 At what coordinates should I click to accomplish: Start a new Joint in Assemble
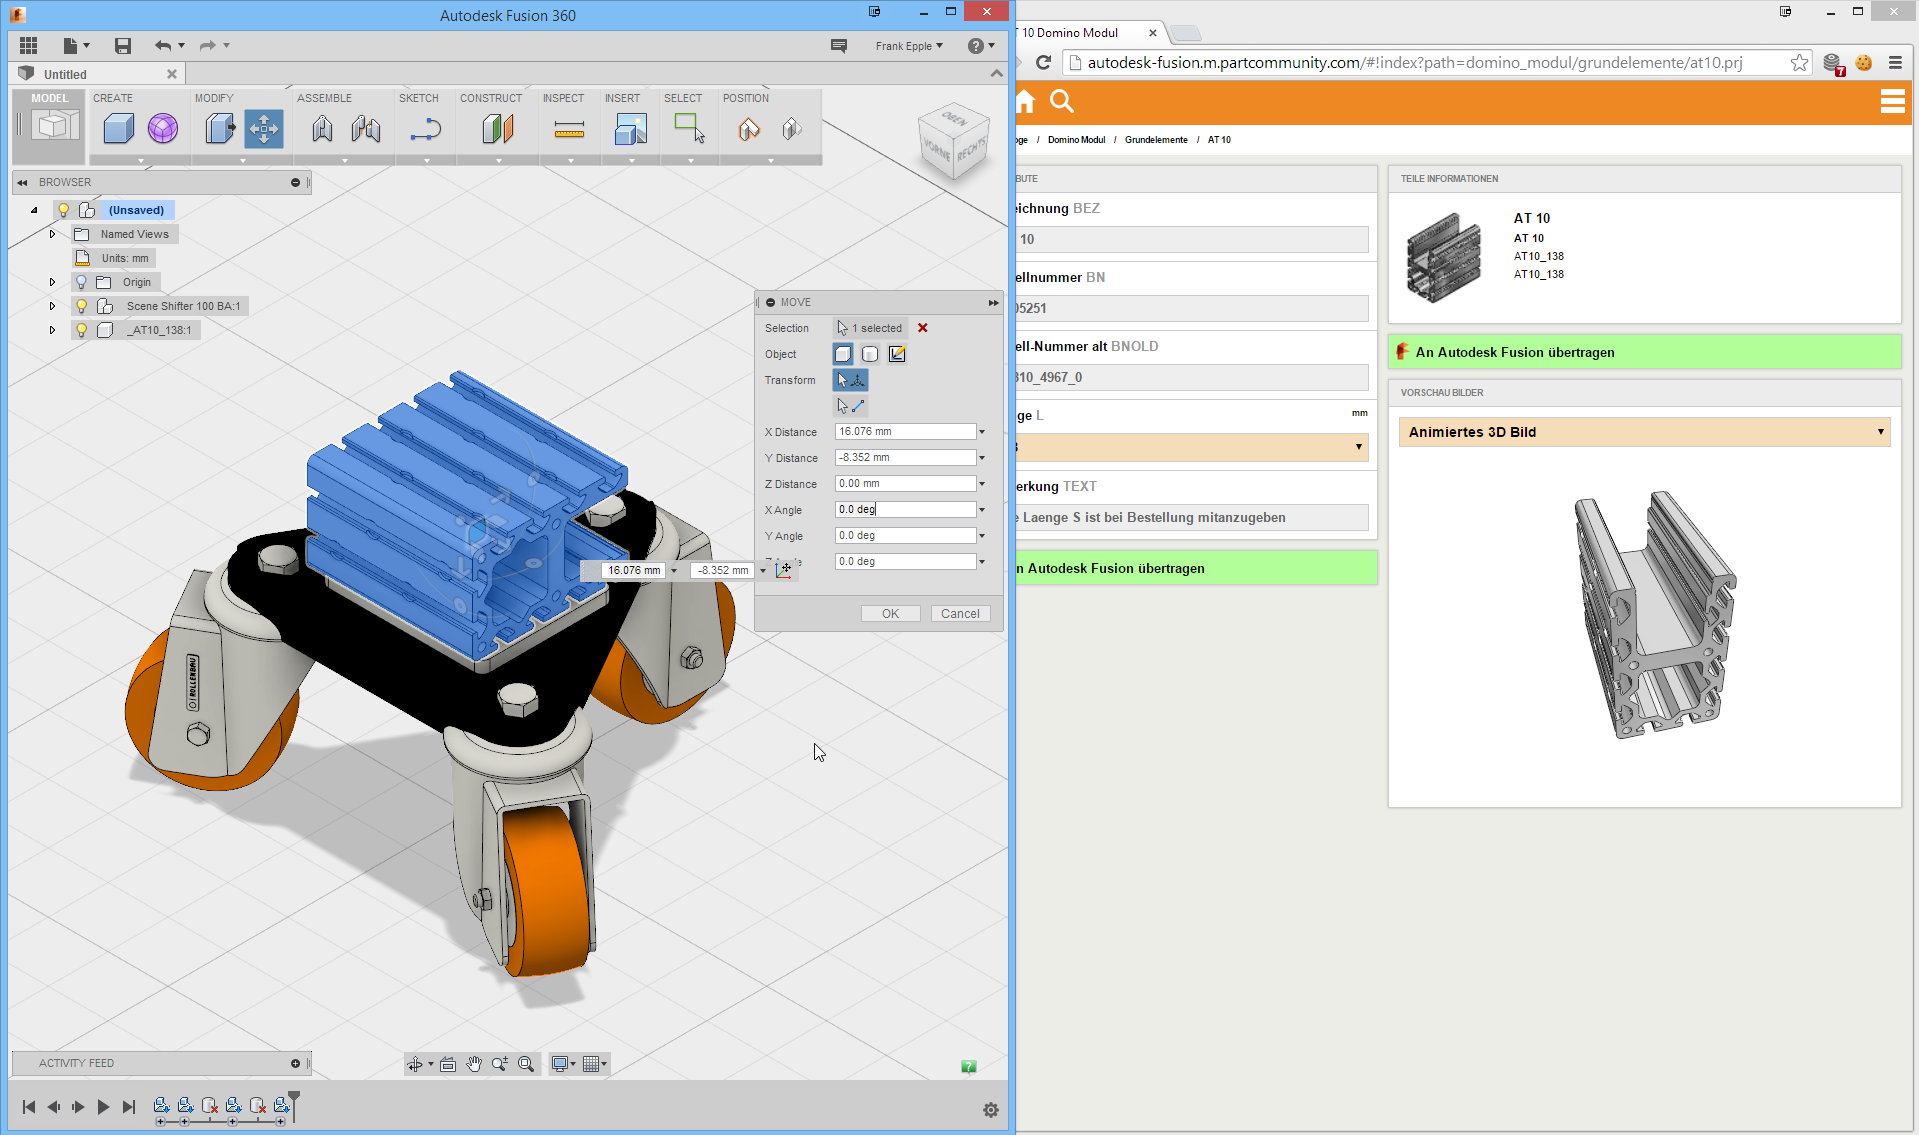point(322,128)
